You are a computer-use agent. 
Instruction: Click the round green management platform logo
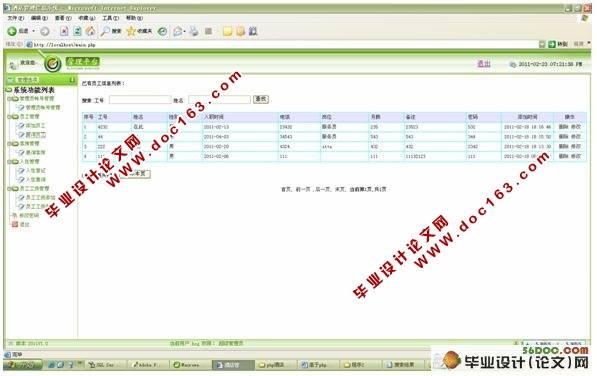coord(53,64)
